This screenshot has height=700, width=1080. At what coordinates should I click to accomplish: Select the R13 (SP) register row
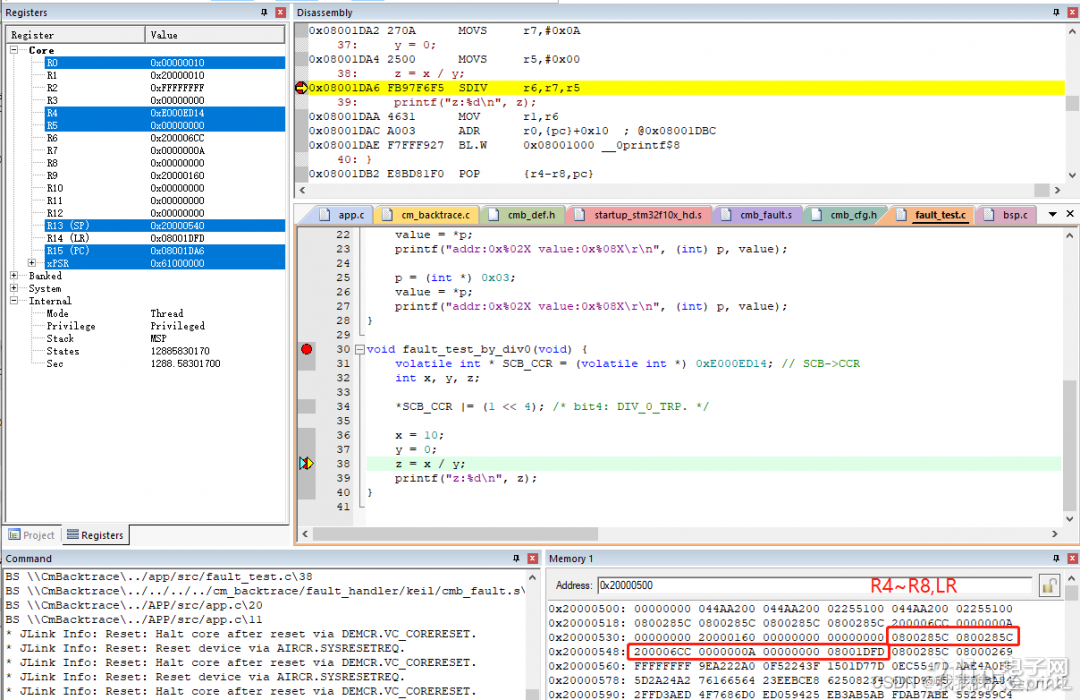pyautogui.click(x=165, y=225)
